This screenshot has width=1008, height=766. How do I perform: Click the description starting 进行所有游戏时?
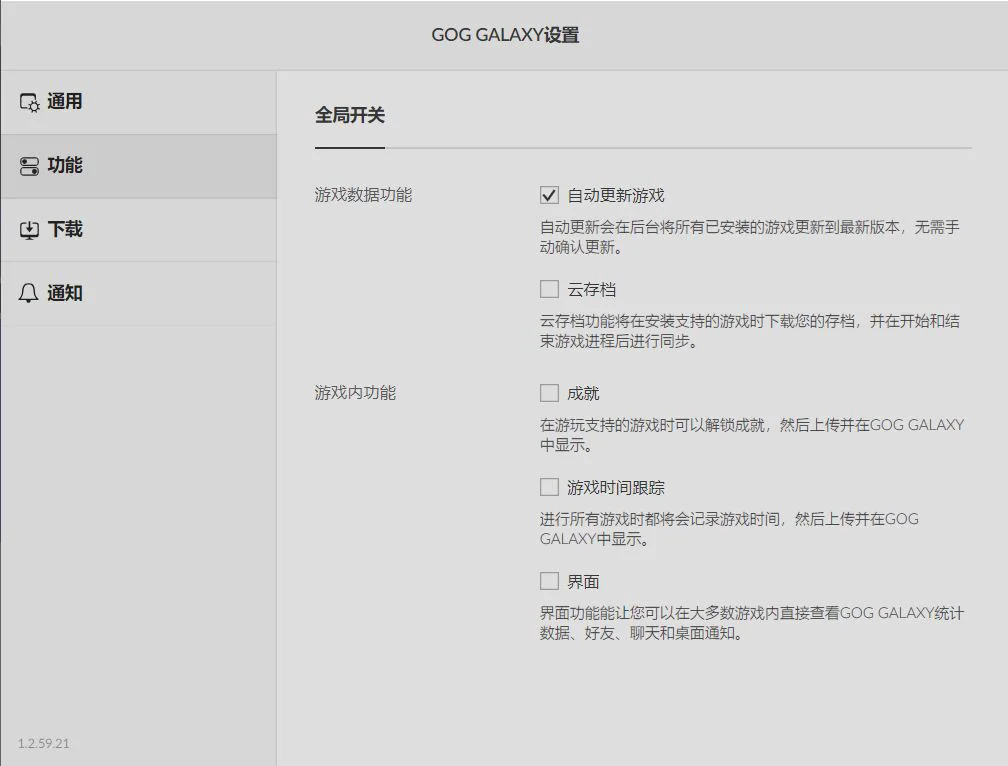729,529
